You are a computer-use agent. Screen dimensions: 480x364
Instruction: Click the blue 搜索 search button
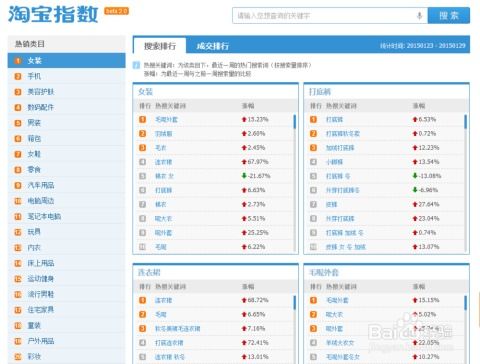pos(449,16)
